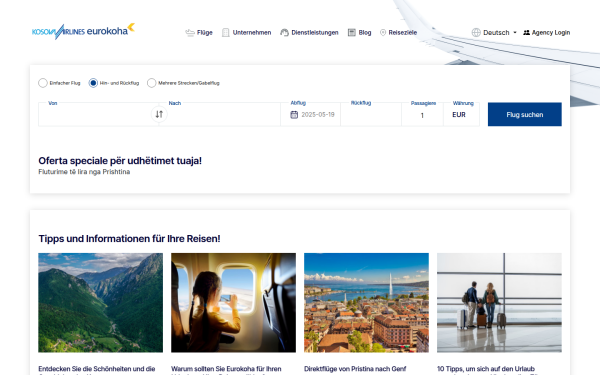600x375 pixels.
Task: Select the Einfacher Flug radio button
Action: click(x=43, y=83)
